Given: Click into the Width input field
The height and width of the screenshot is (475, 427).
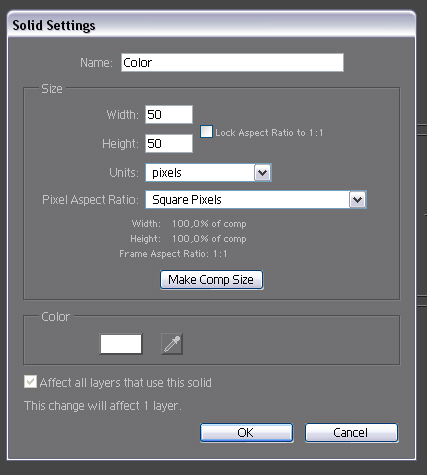Looking at the screenshot, I should pos(169,115).
